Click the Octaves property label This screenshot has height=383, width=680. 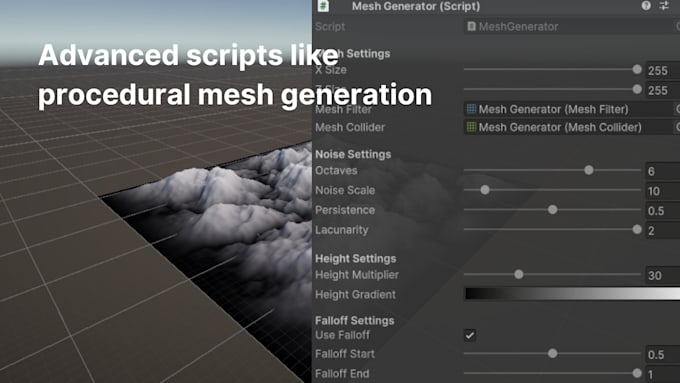point(336,170)
